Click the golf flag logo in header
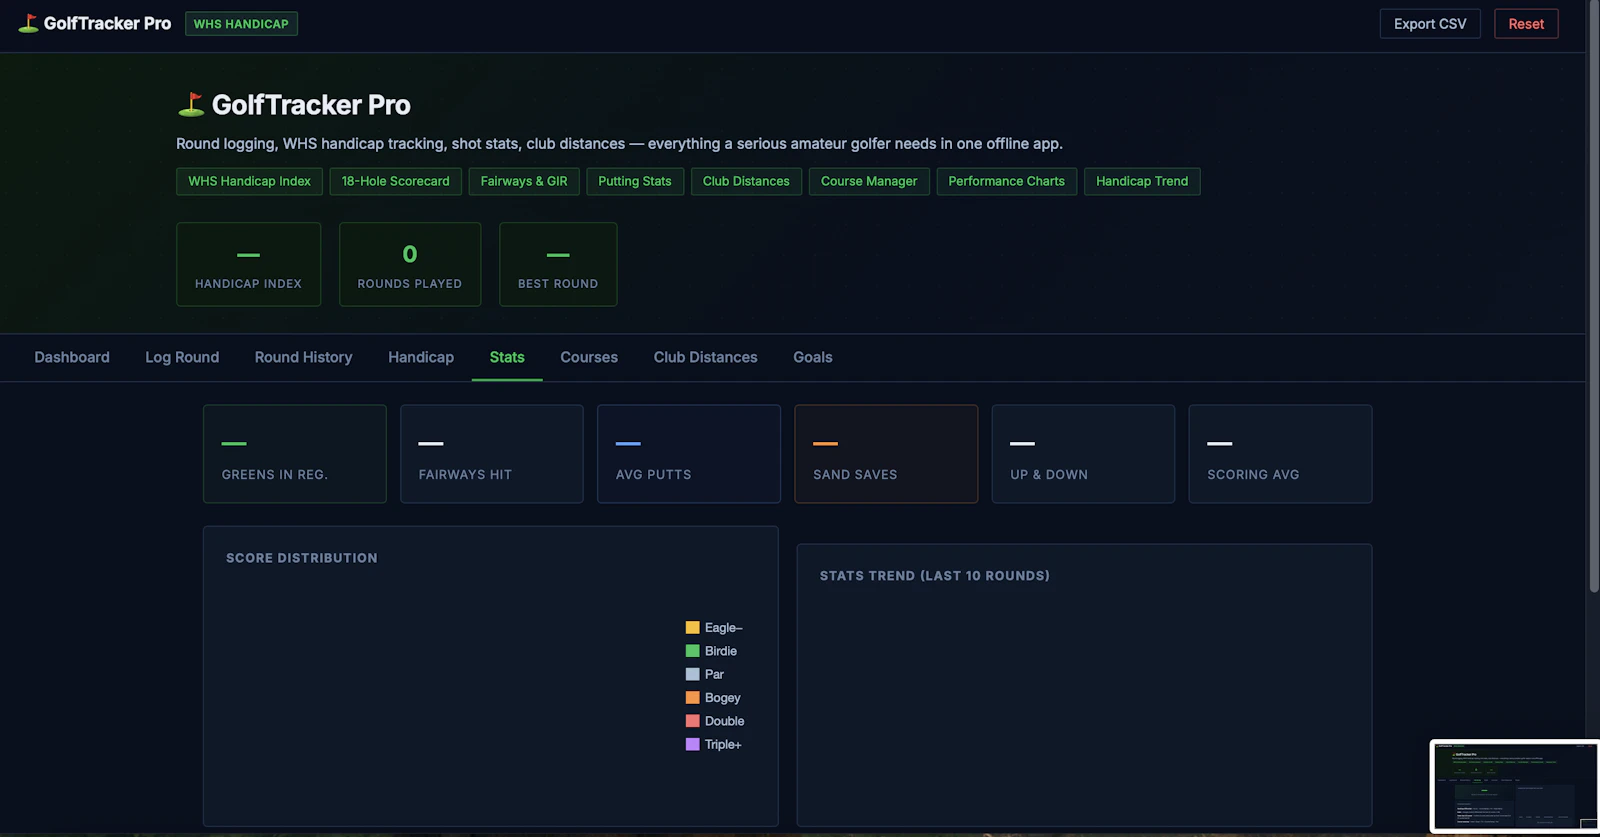The height and width of the screenshot is (837, 1600). (x=28, y=23)
